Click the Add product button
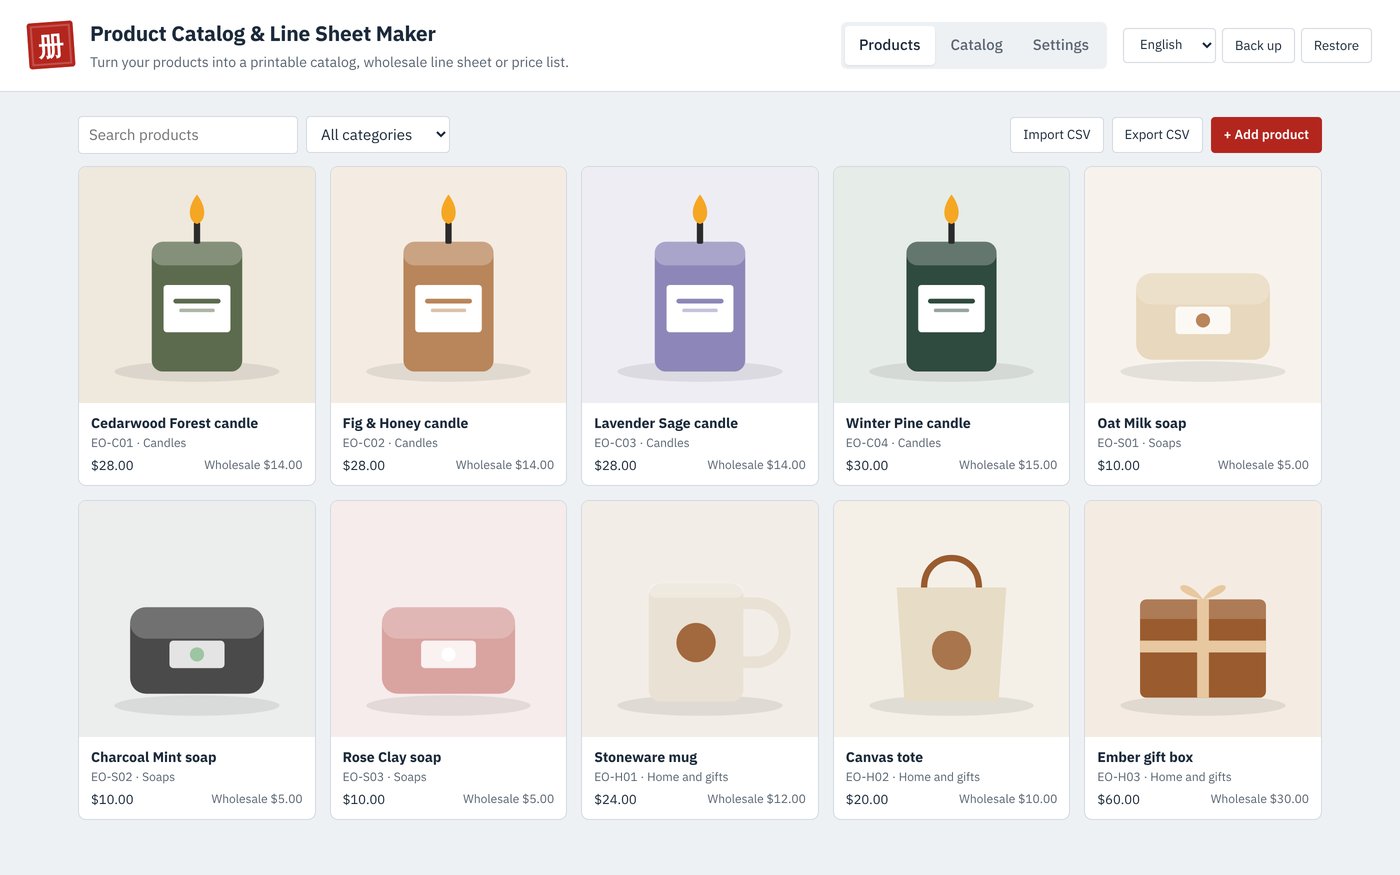Image resolution: width=1400 pixels, height=875 pixels. pos(1266,135)
